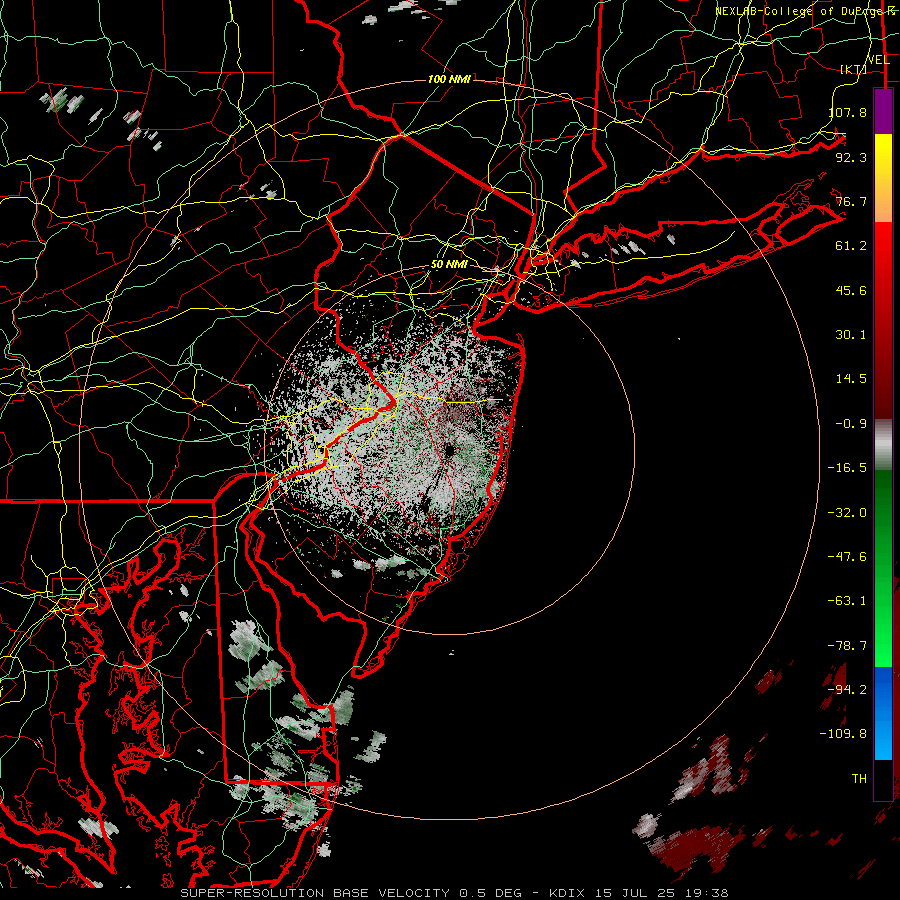900x900 pixels.
Task: Click the -0.9 velocity scale value
Action: point(851,424)
